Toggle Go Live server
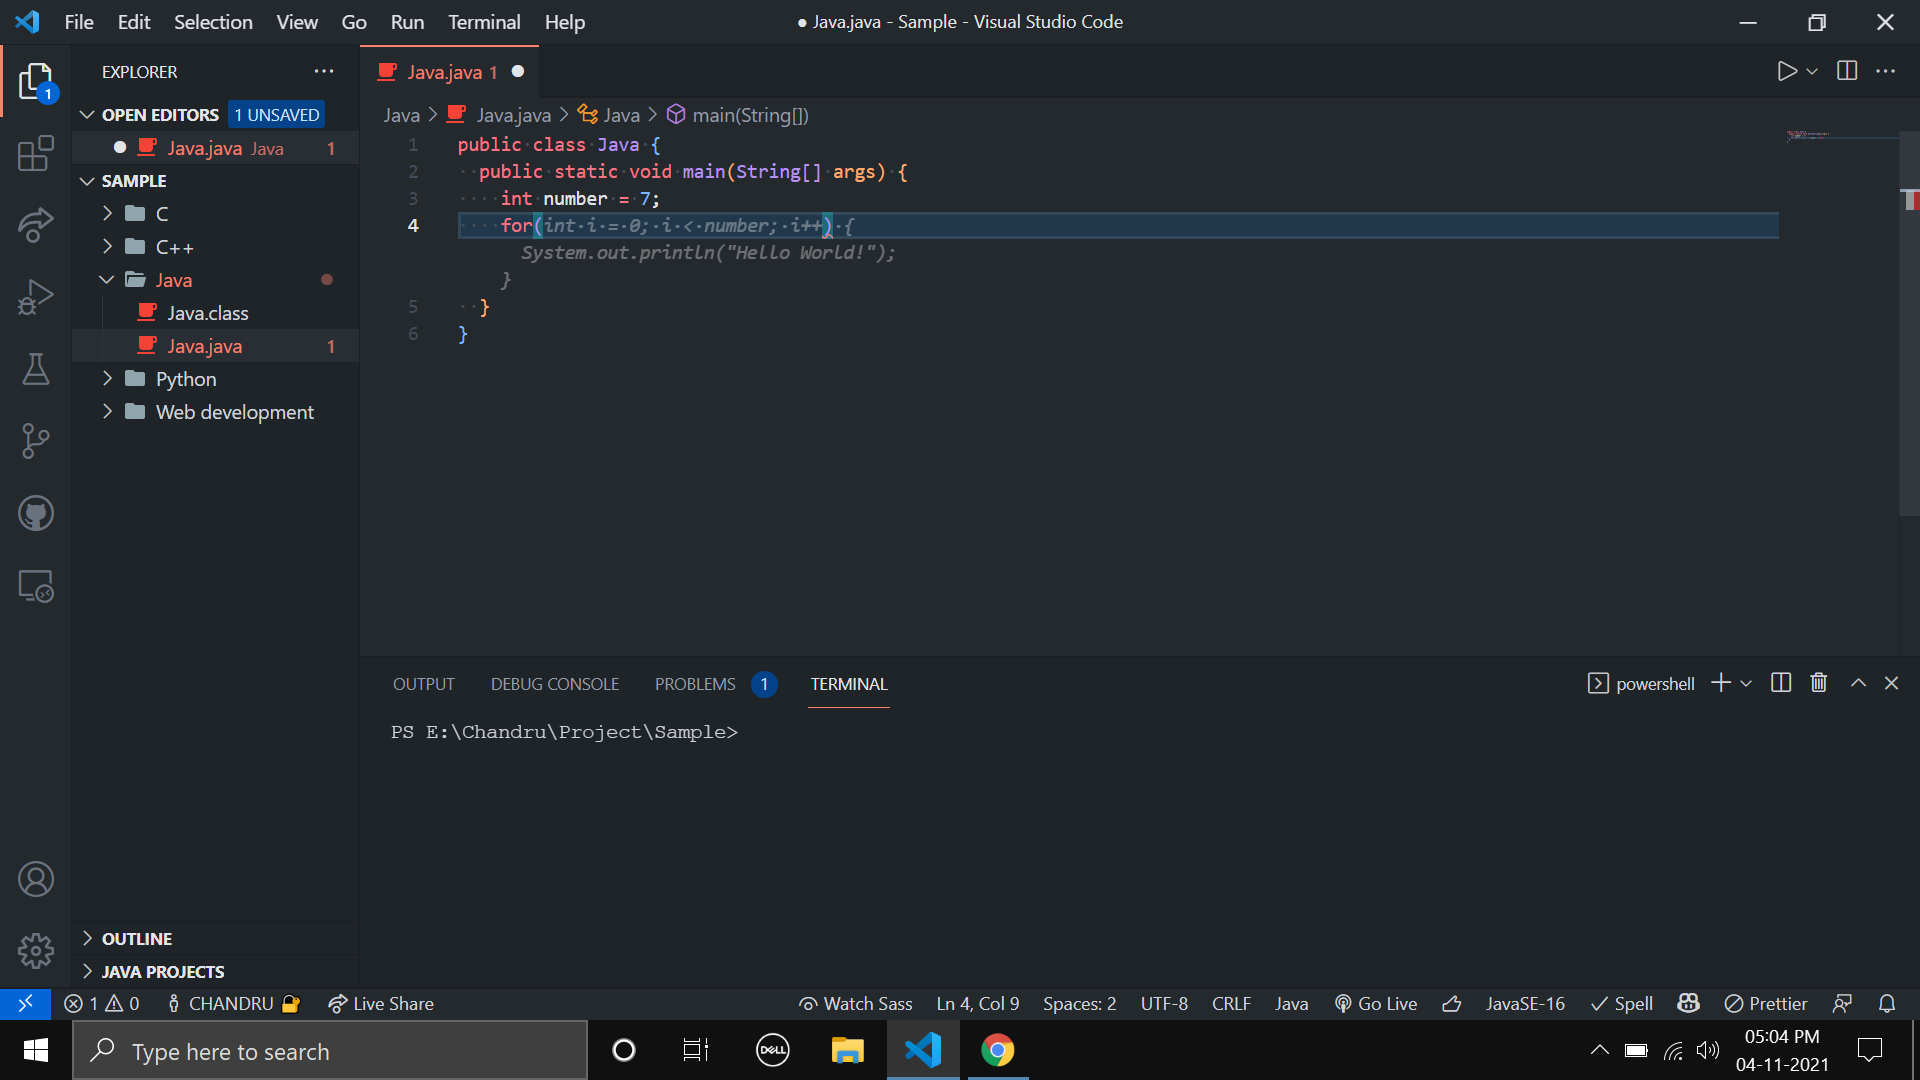Screen dimensions: 1920x1080 [1376, 1003]
